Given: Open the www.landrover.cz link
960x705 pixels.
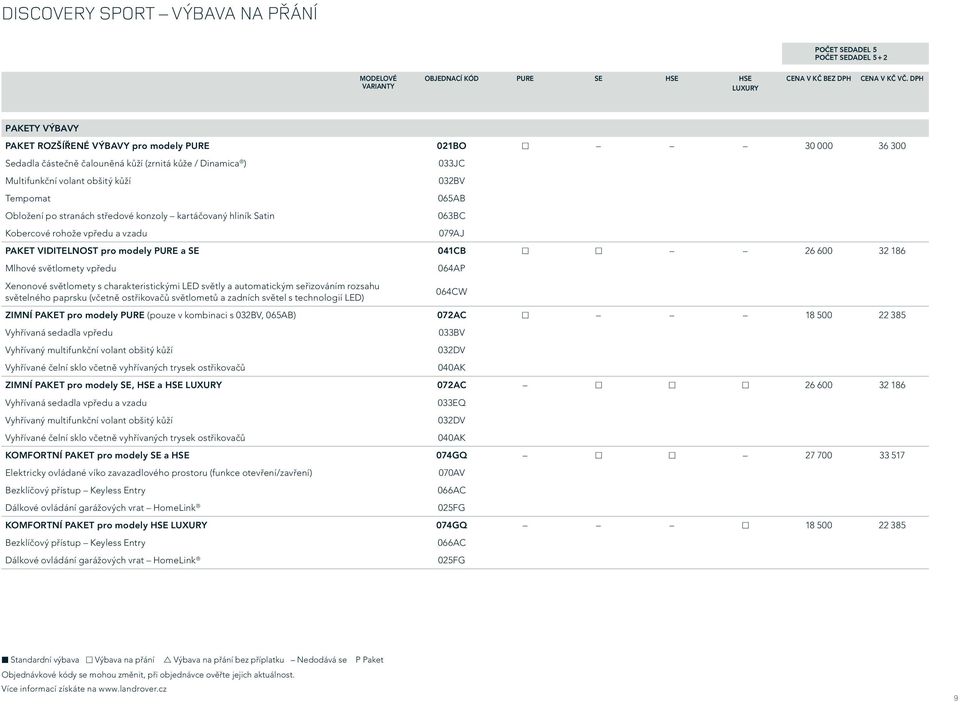Looking at the screenshot, I should tap(132, 689).
